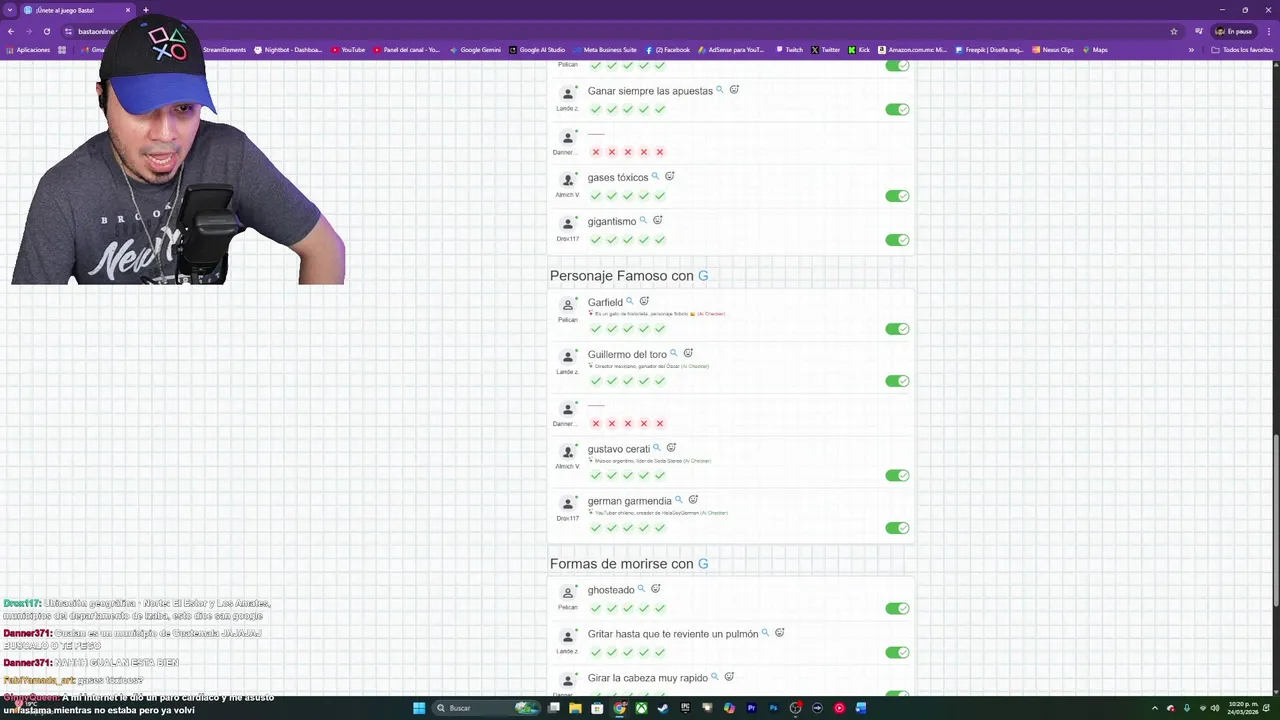Open a new browser tab
Screen dimensions: 1280x720
pos(146,10)
